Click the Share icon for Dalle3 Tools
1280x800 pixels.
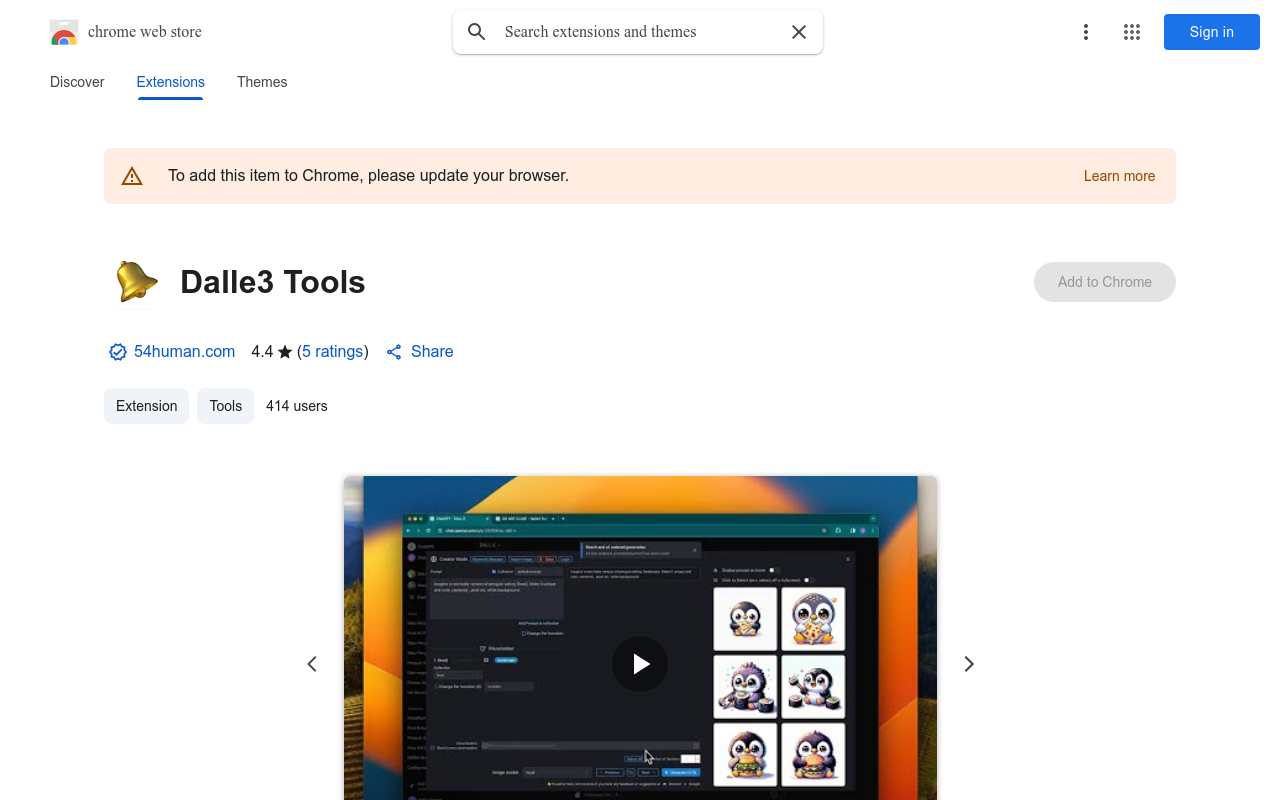point(394,352)
